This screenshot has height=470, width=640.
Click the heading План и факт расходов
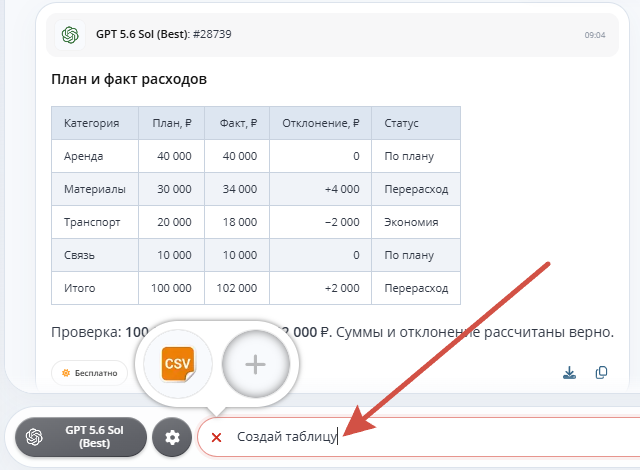(129, 79)
